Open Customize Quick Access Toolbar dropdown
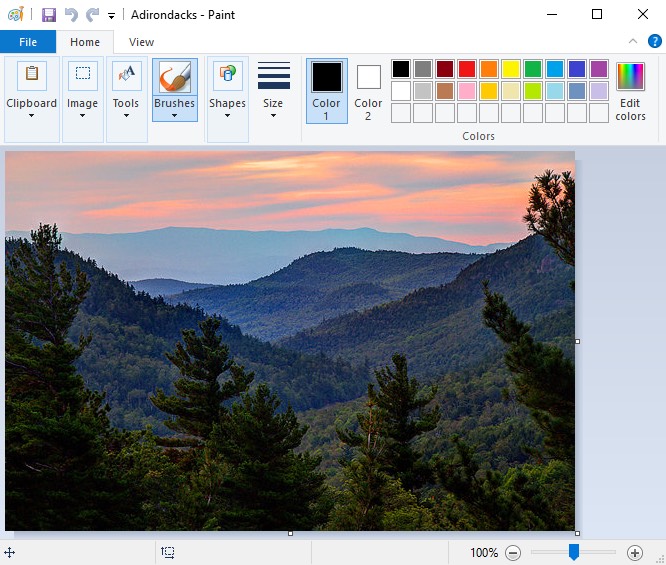This screenshot has height=565, width=666. 111,16
